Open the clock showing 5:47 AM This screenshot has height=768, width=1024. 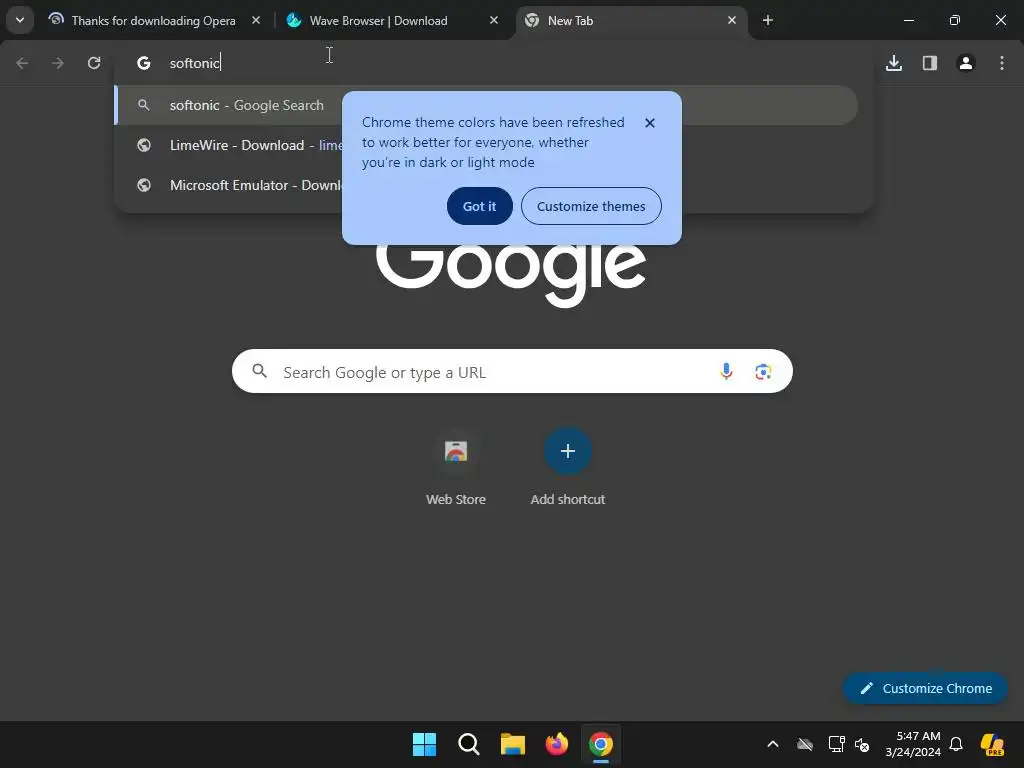point(913,744)
